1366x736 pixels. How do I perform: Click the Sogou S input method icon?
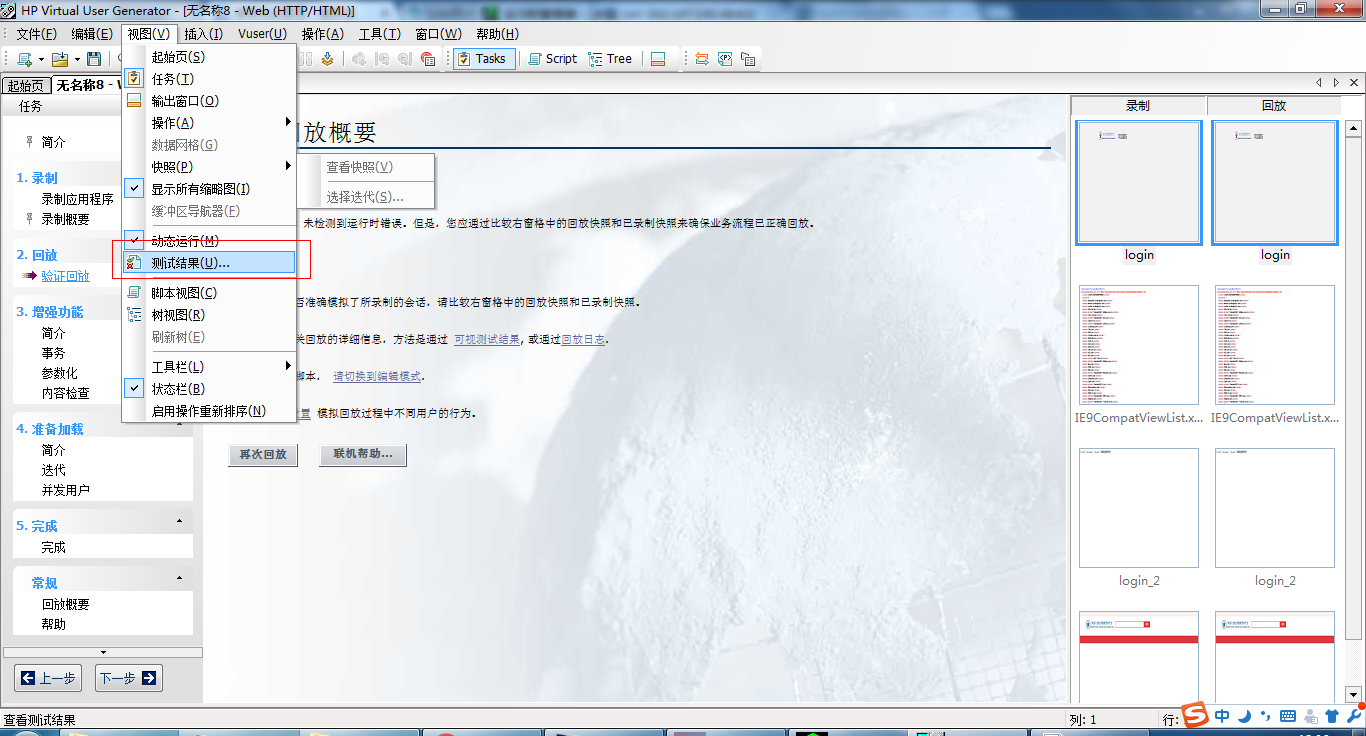[1195, 715]
